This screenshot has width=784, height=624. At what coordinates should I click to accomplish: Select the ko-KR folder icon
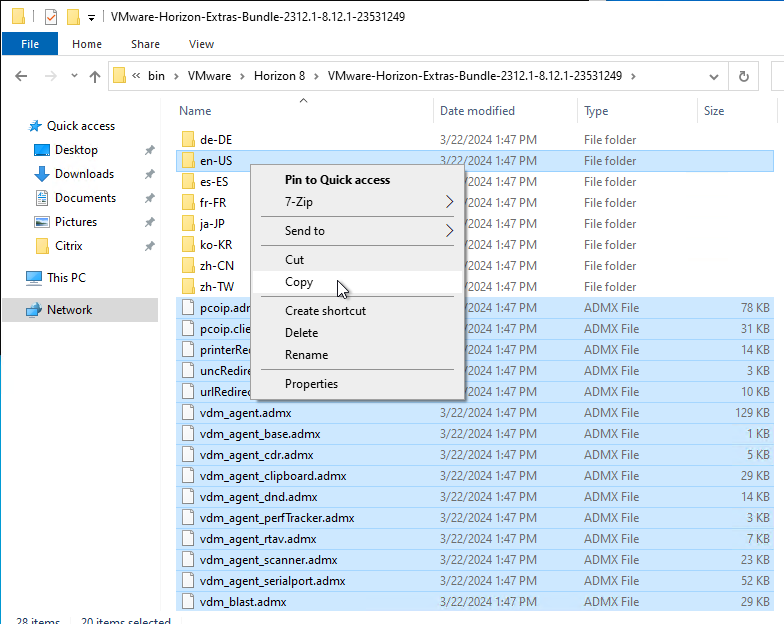point(188,244)
